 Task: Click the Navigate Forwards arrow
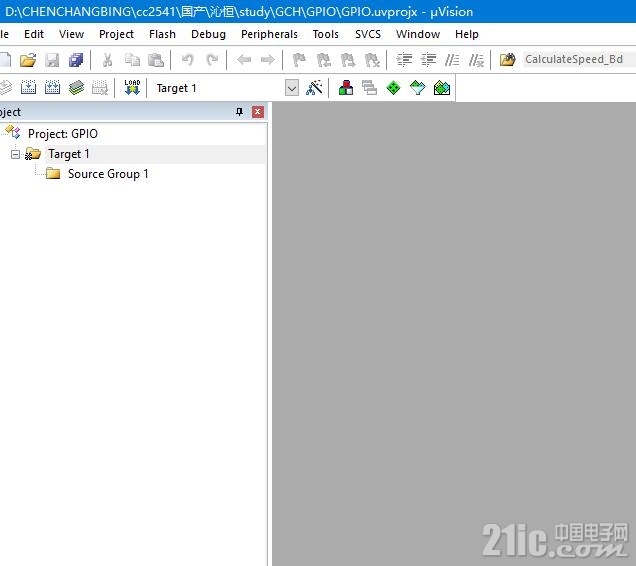click(x=268, y=60)
